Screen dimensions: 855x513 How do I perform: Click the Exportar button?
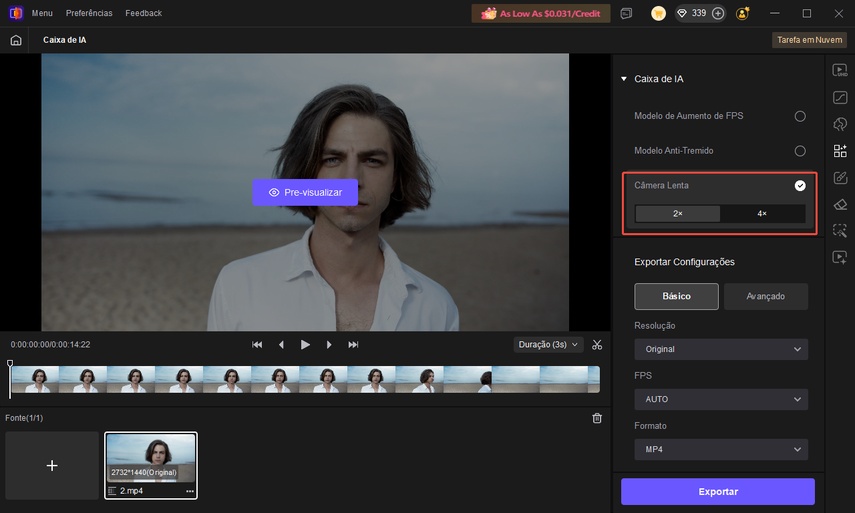(718, 492)
